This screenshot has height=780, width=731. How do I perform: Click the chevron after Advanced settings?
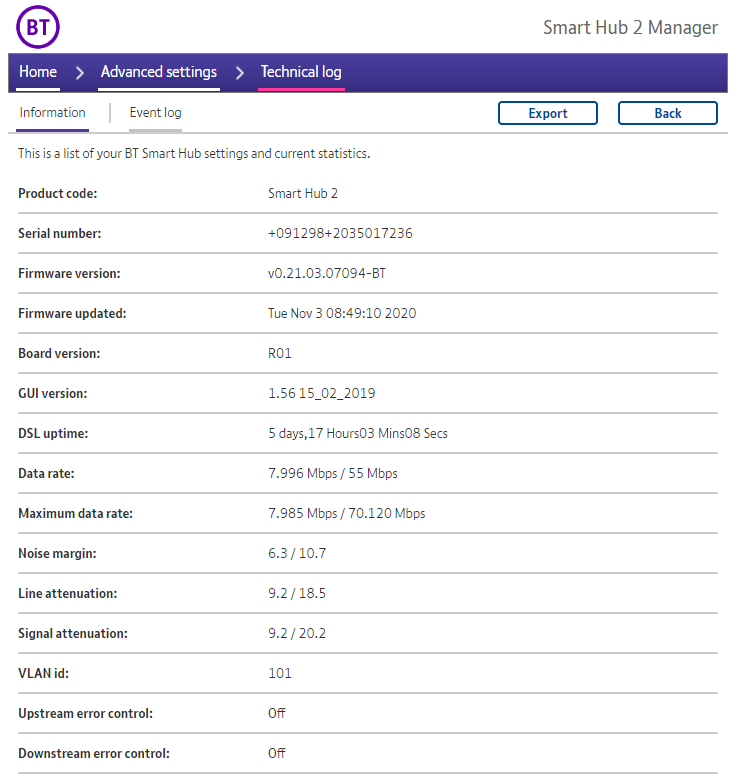pos(240,73)
